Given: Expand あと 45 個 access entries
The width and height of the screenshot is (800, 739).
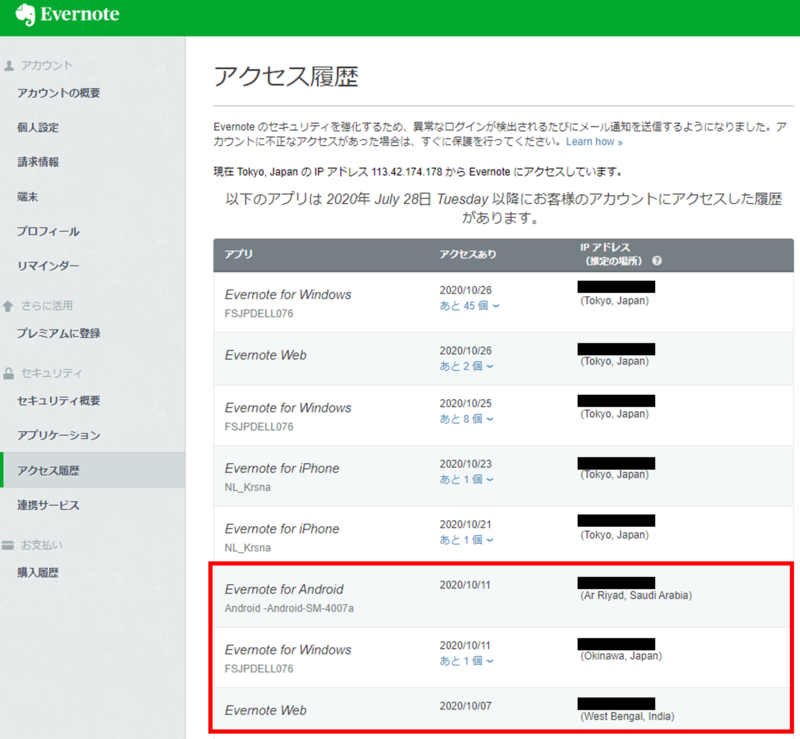Looking at the screenshot, I should [469, 306].
